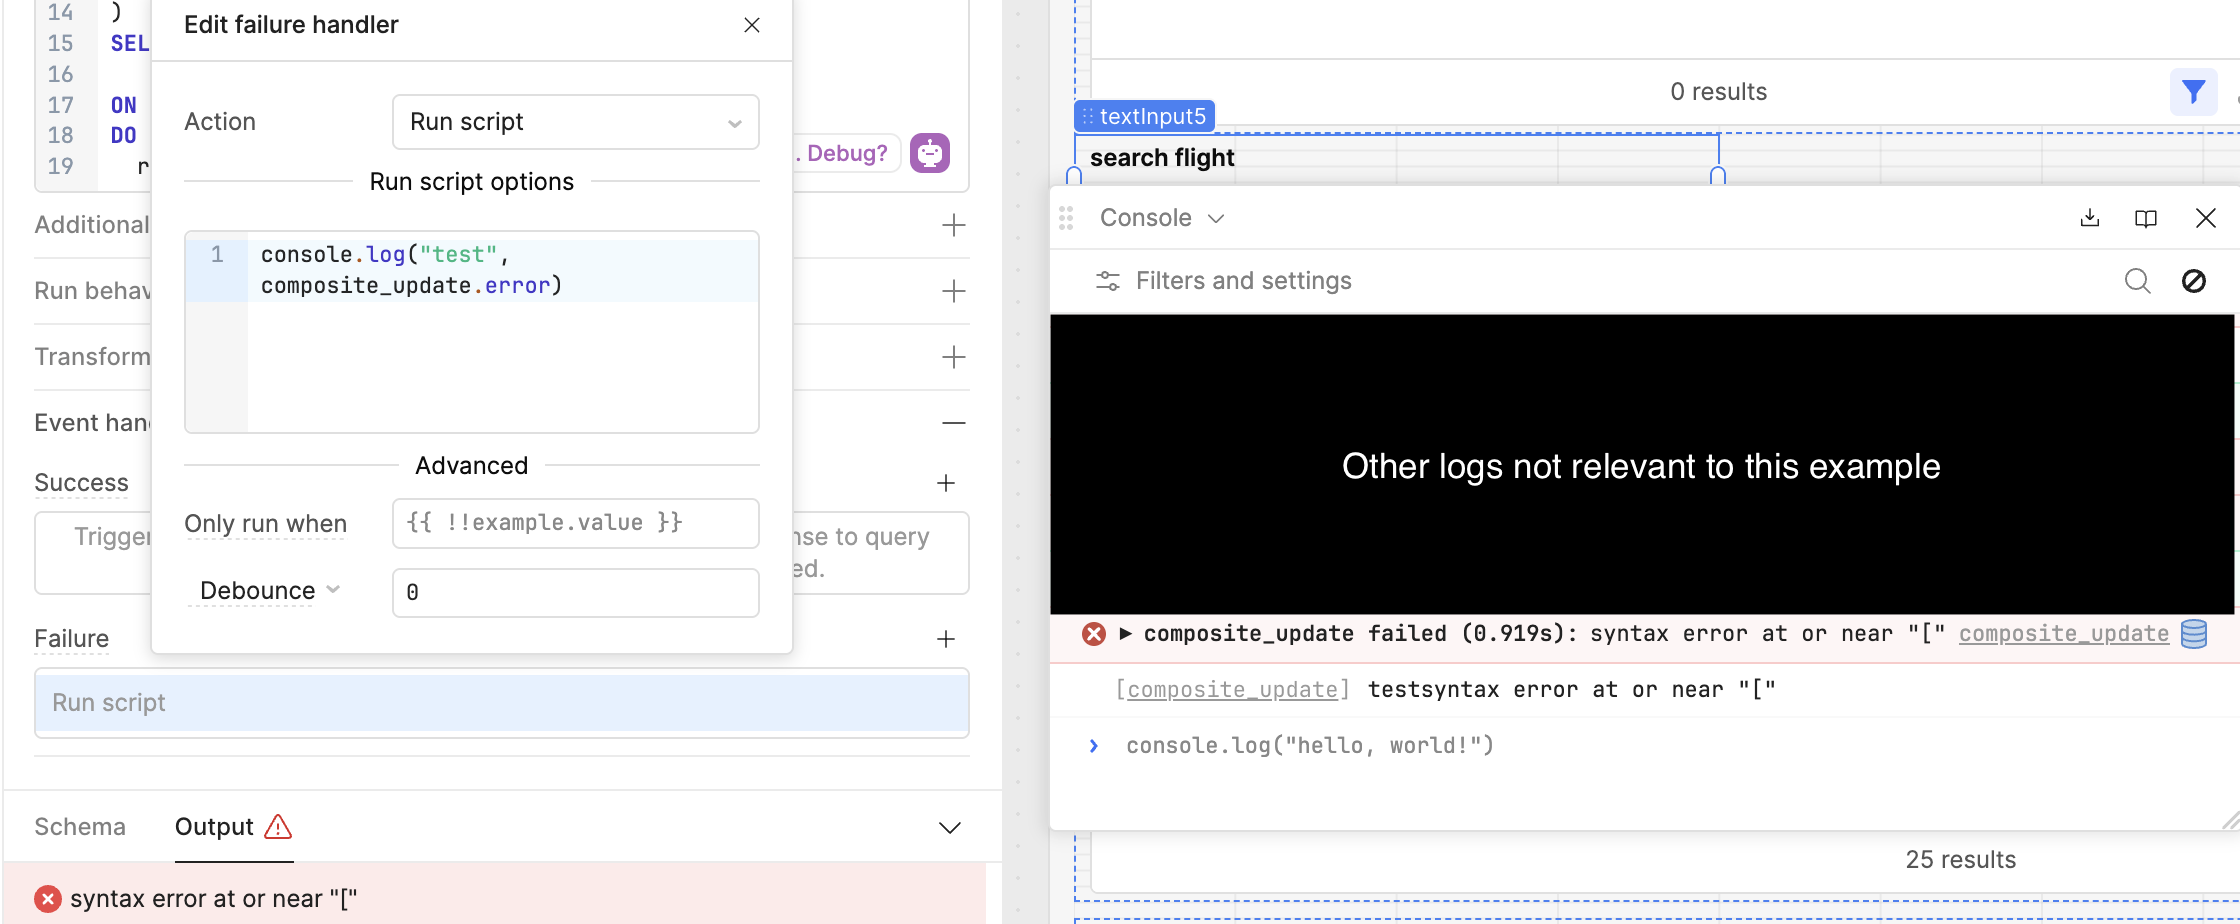Click the database icon beside composite_update error

pos(2194,634)
